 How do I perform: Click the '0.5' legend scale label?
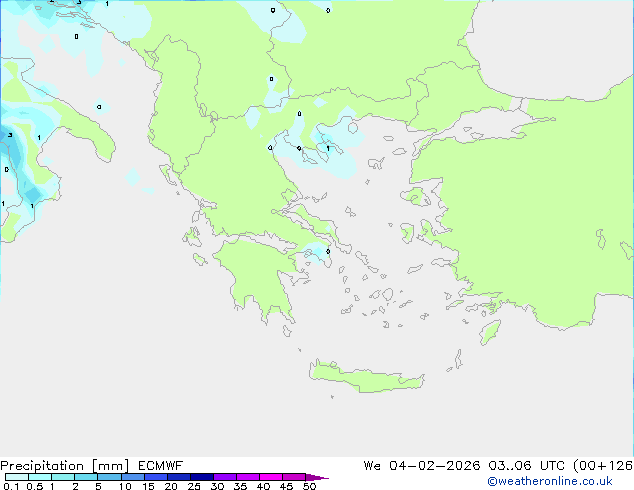[x=35, y=486]
